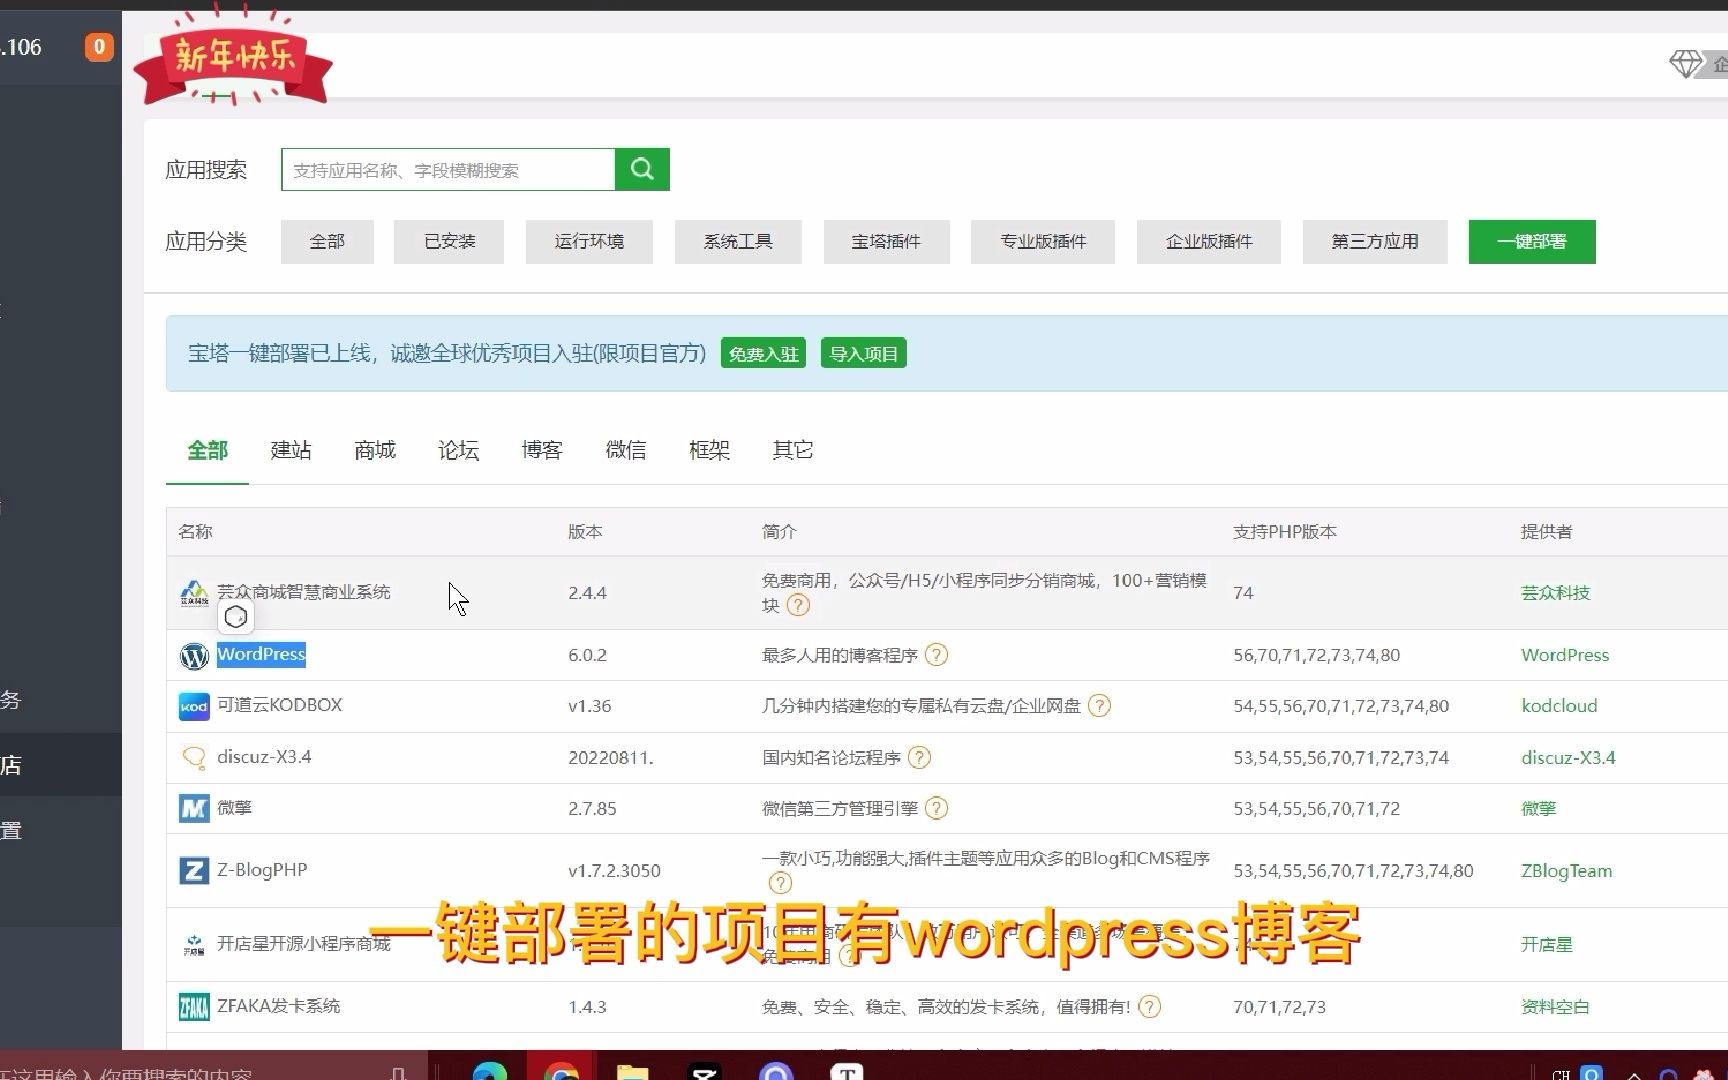Click the discuz-X3.4 speech bubble icon

click(x=194, y=758)
